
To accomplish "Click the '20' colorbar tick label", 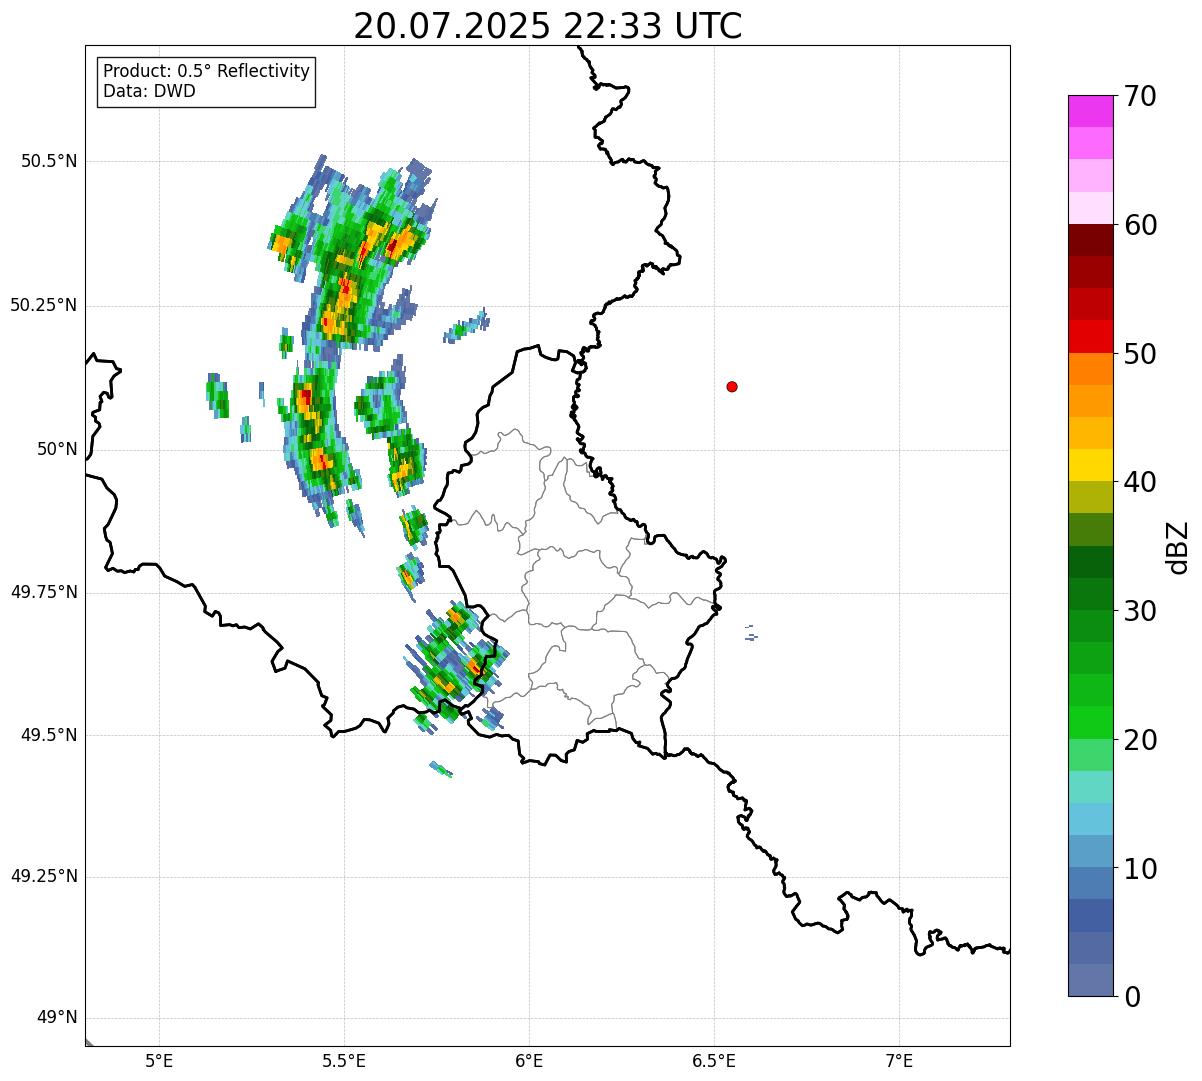I will [x=1140, y=740].
